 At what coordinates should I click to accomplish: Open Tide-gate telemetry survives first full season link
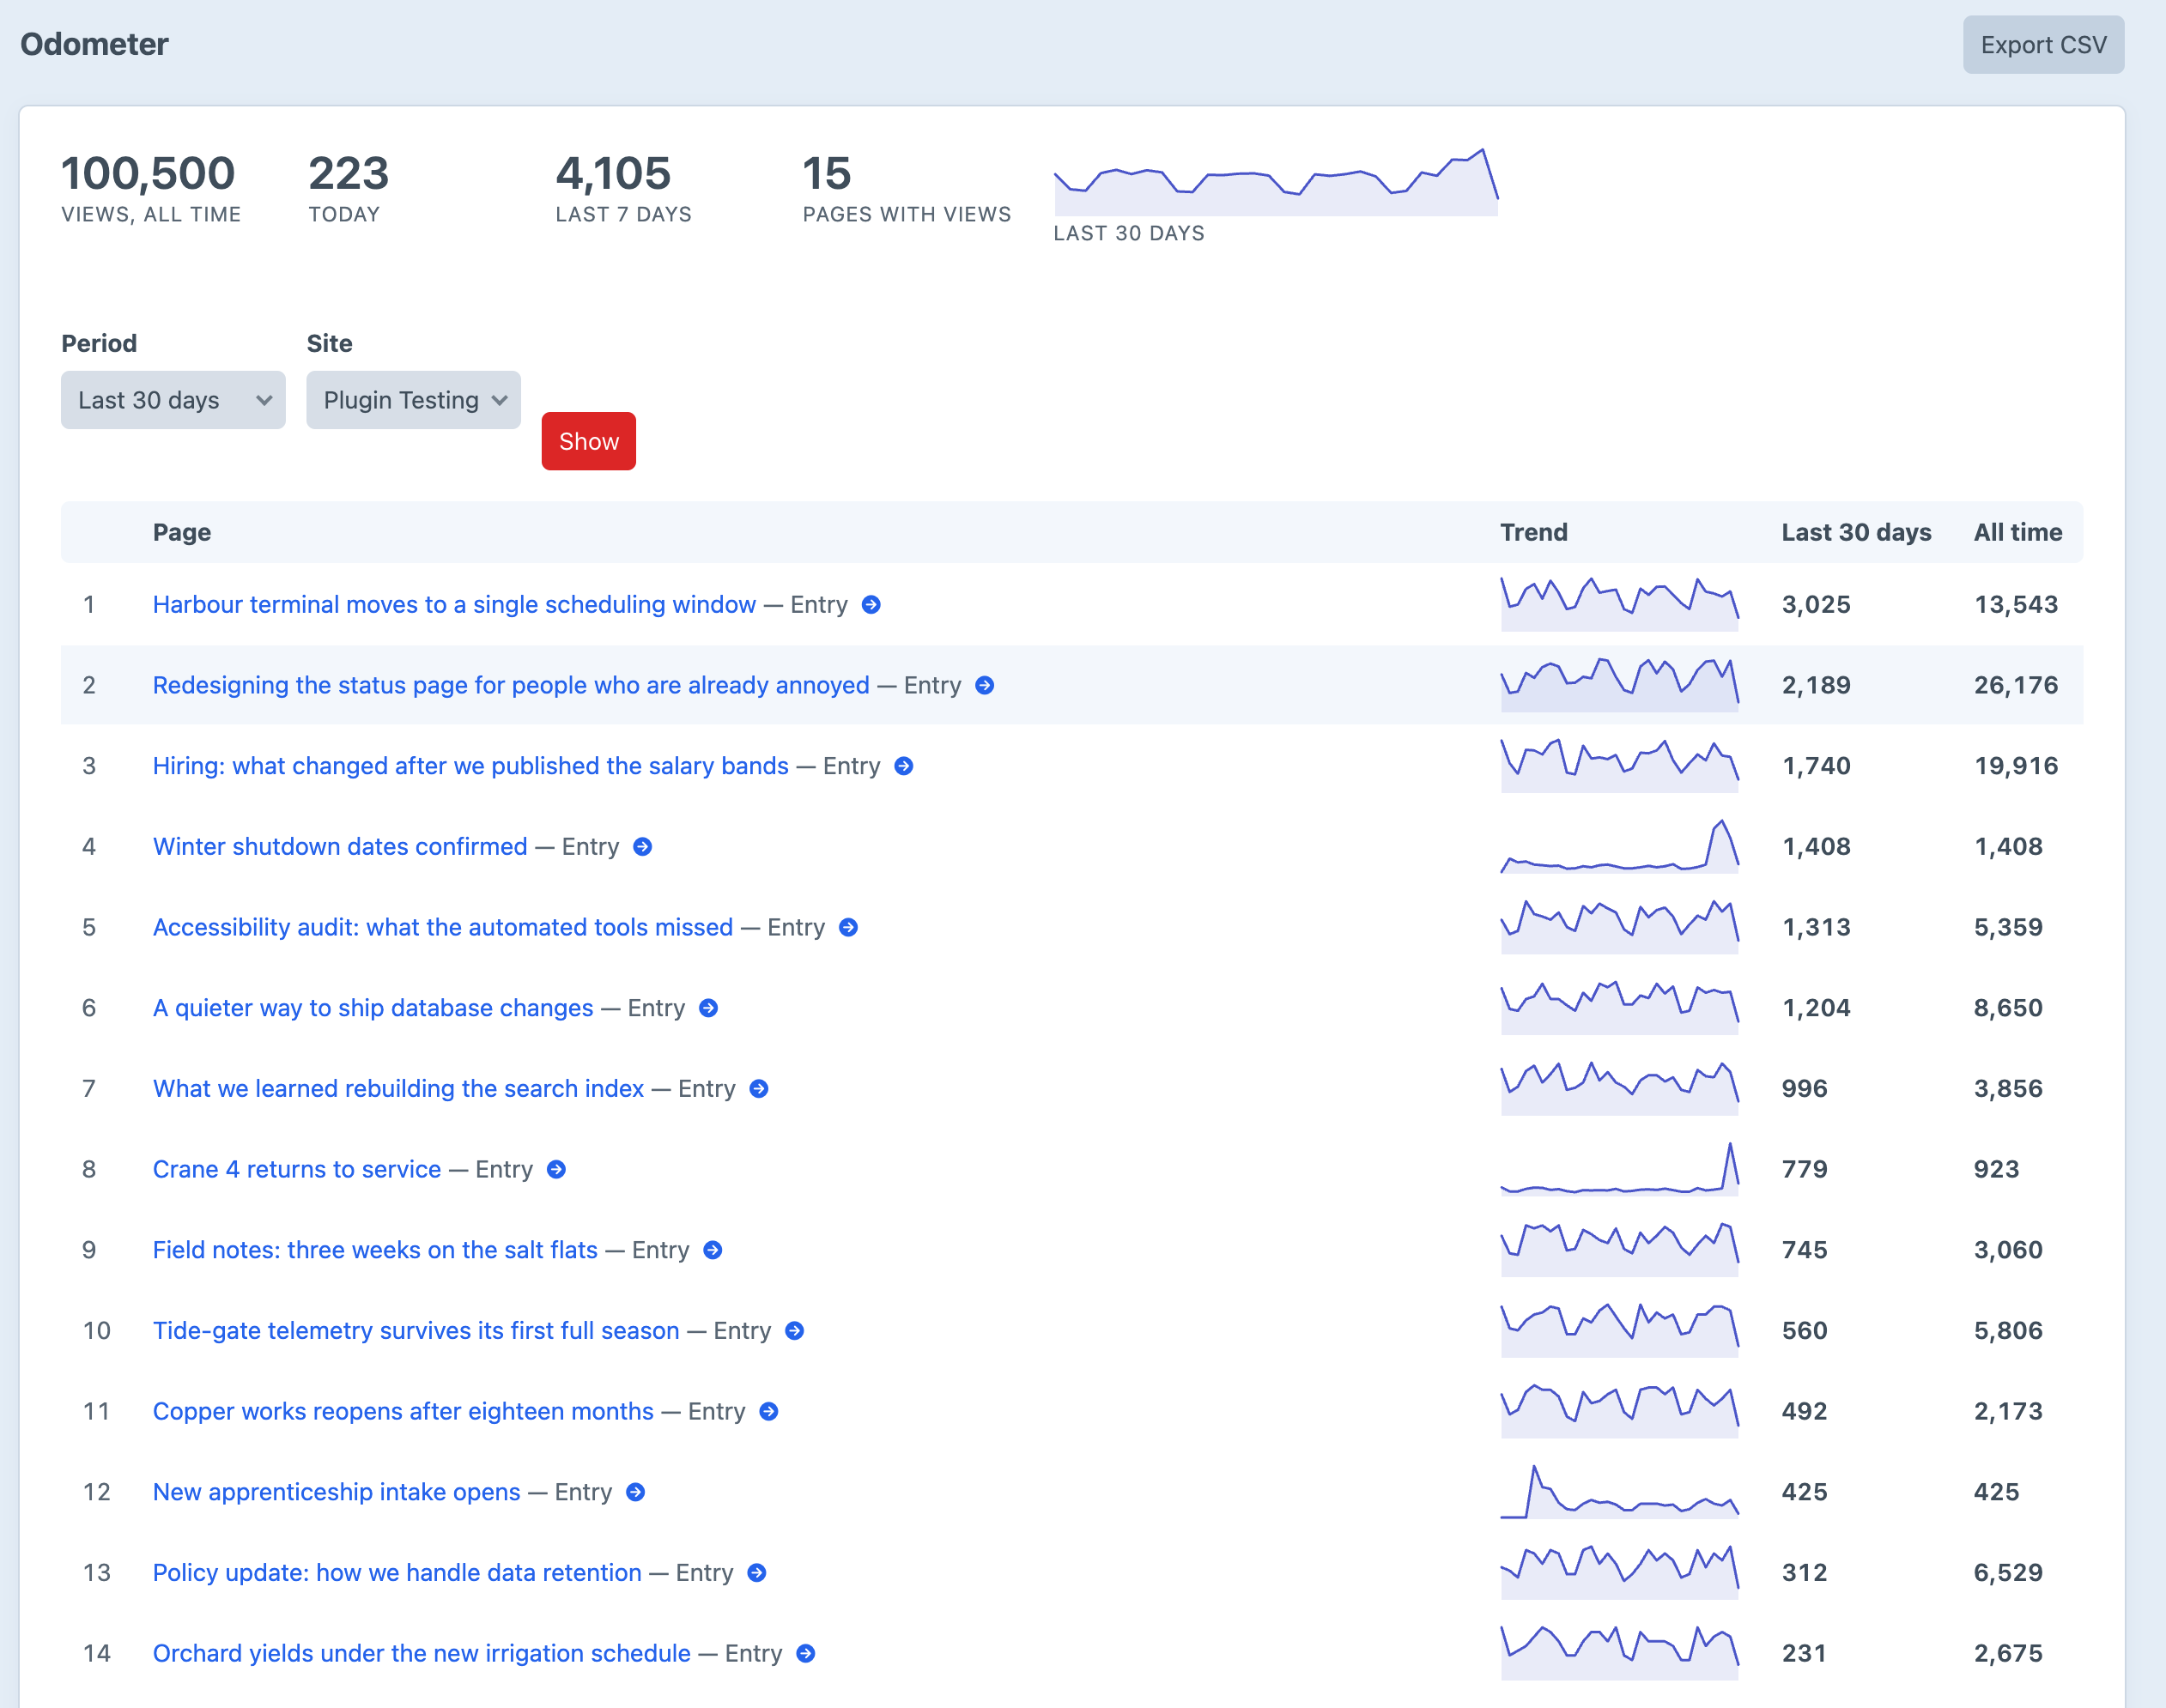coord(416,1331)
